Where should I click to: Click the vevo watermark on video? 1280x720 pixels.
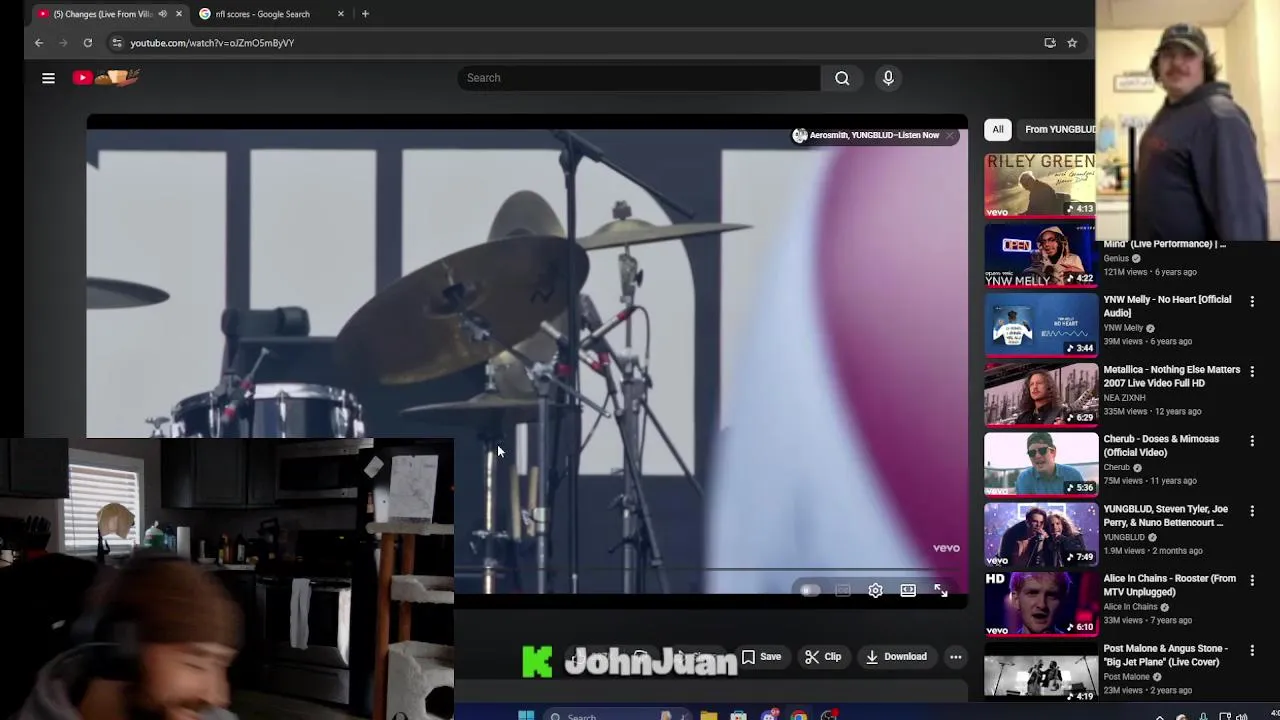[x=946, y=548]
